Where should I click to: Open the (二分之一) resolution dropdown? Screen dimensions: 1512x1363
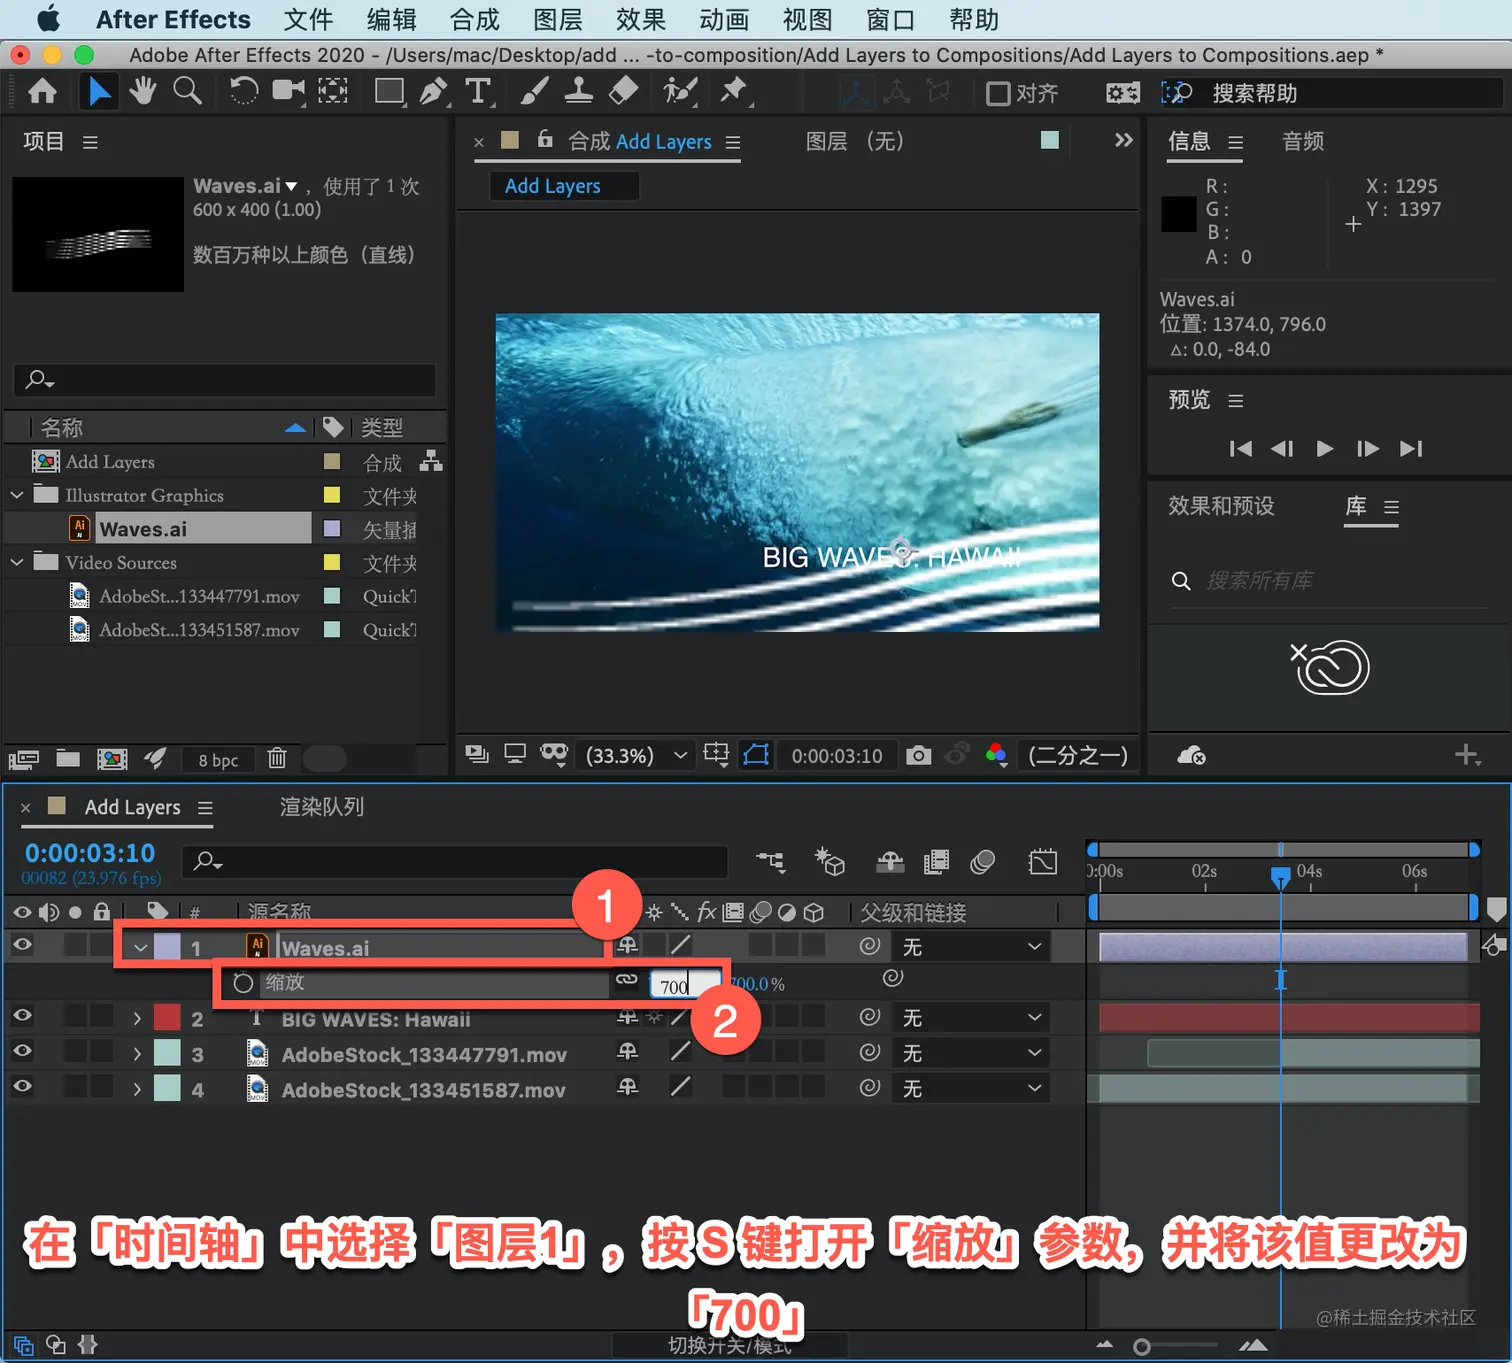pyautogui.click(x=1078, y=755)
